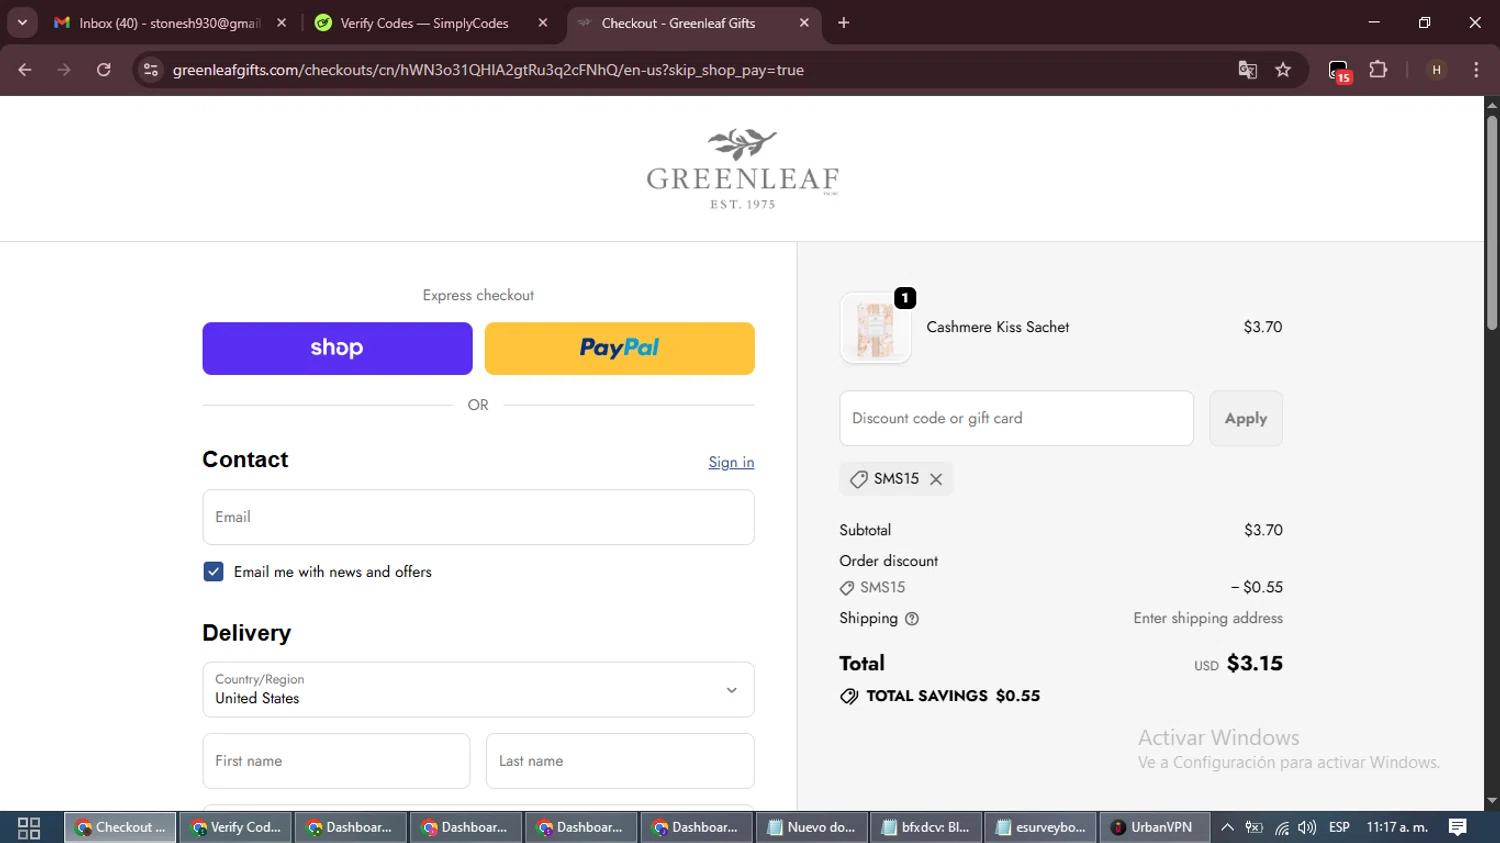
Task: Open the Nuevo do... taskbar item
Action: coord(811,827)
